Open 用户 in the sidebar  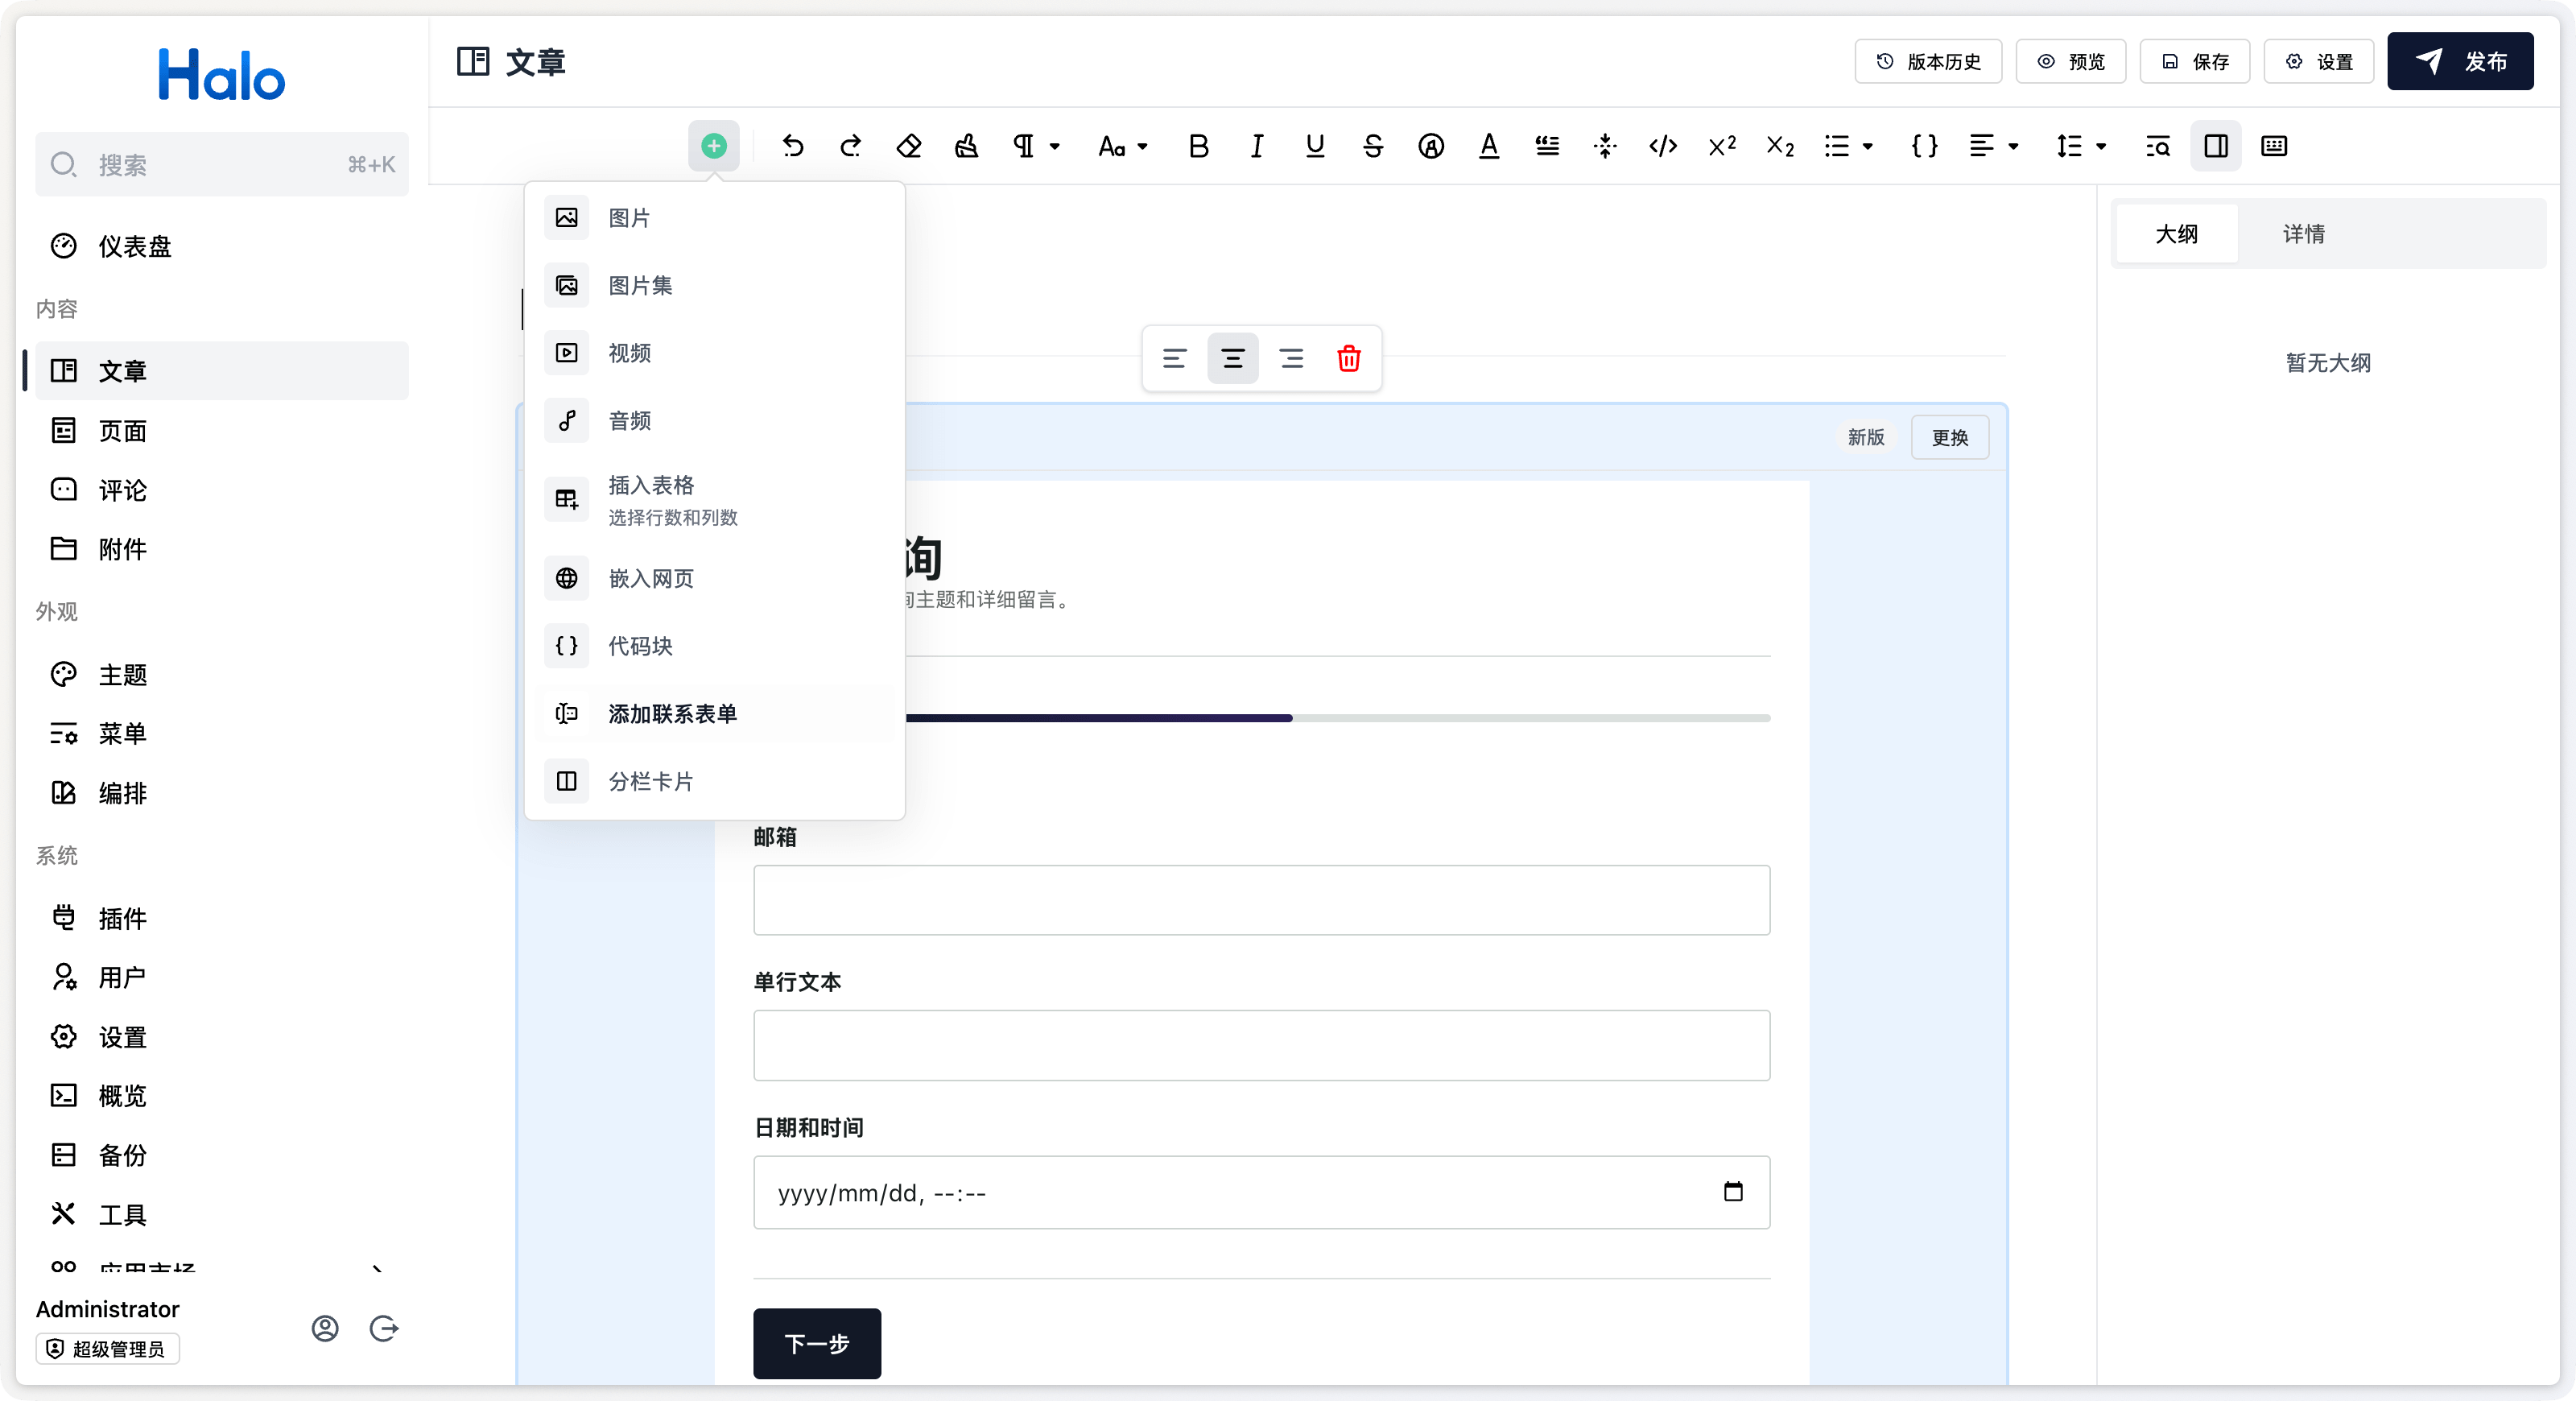(222, 977)
